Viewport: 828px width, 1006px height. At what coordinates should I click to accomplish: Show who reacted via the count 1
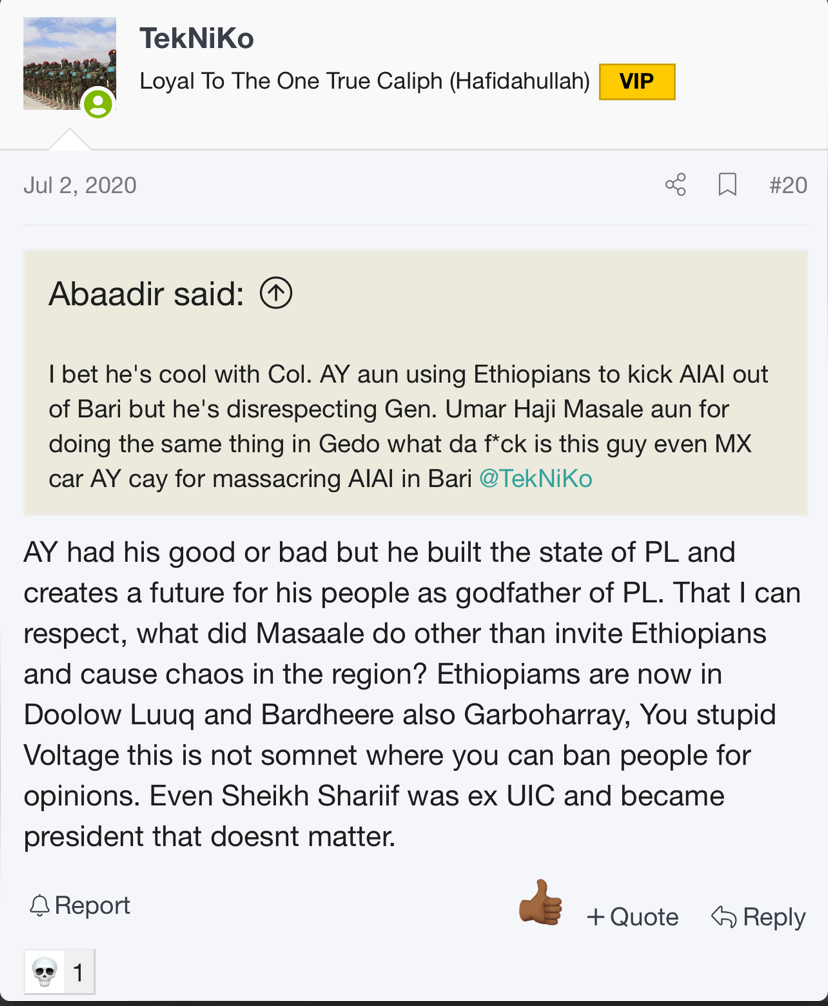[x=77, y=971]
